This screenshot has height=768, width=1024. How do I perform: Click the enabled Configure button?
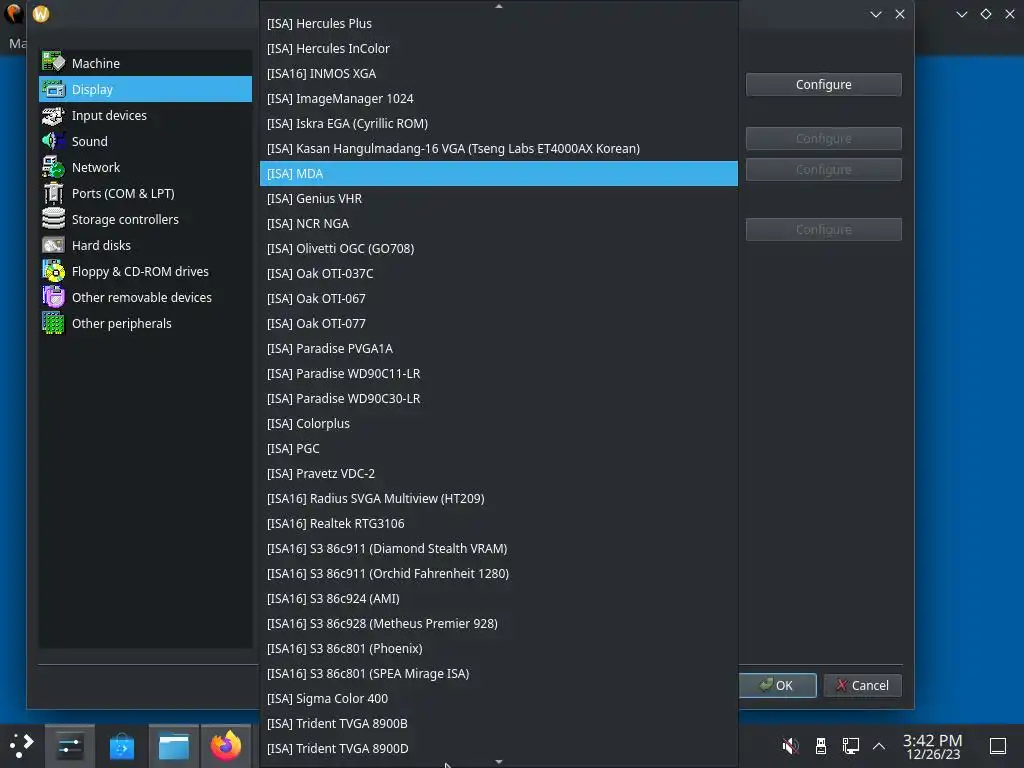[824, 84]
